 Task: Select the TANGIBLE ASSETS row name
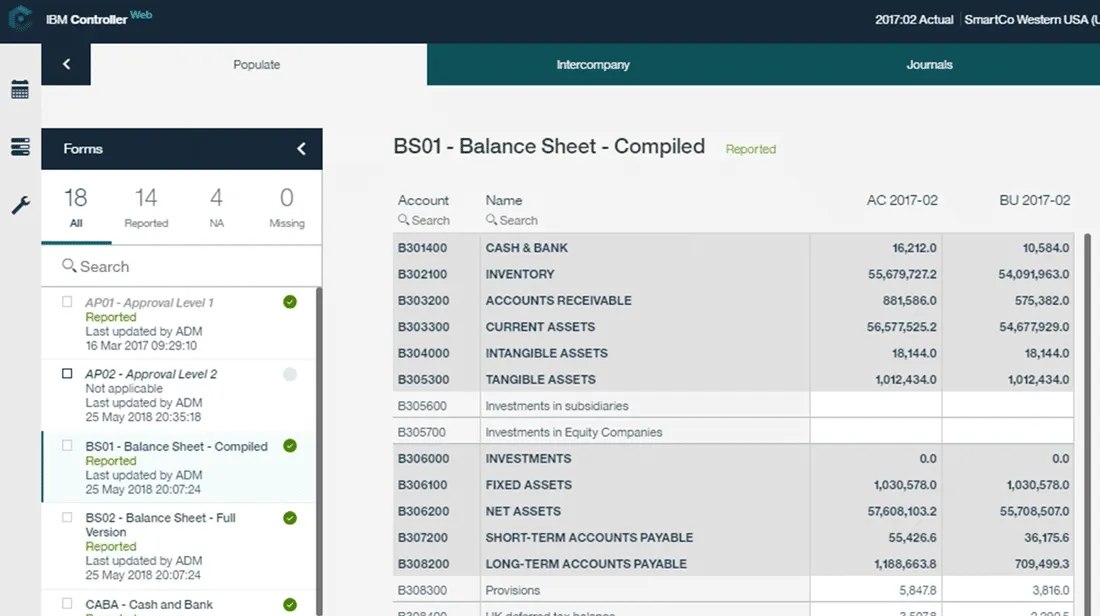(540, 380)
